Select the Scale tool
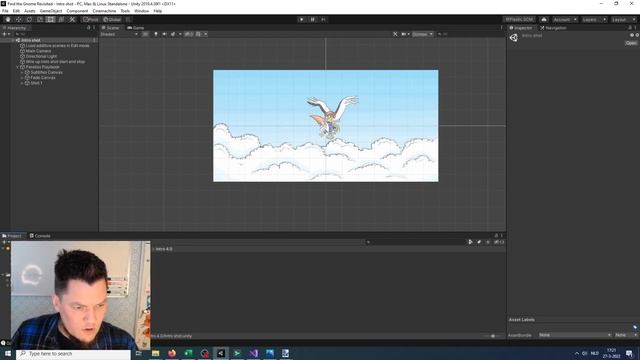The height and width of the screenshot is (360, 640). click(x=40, y=20)
